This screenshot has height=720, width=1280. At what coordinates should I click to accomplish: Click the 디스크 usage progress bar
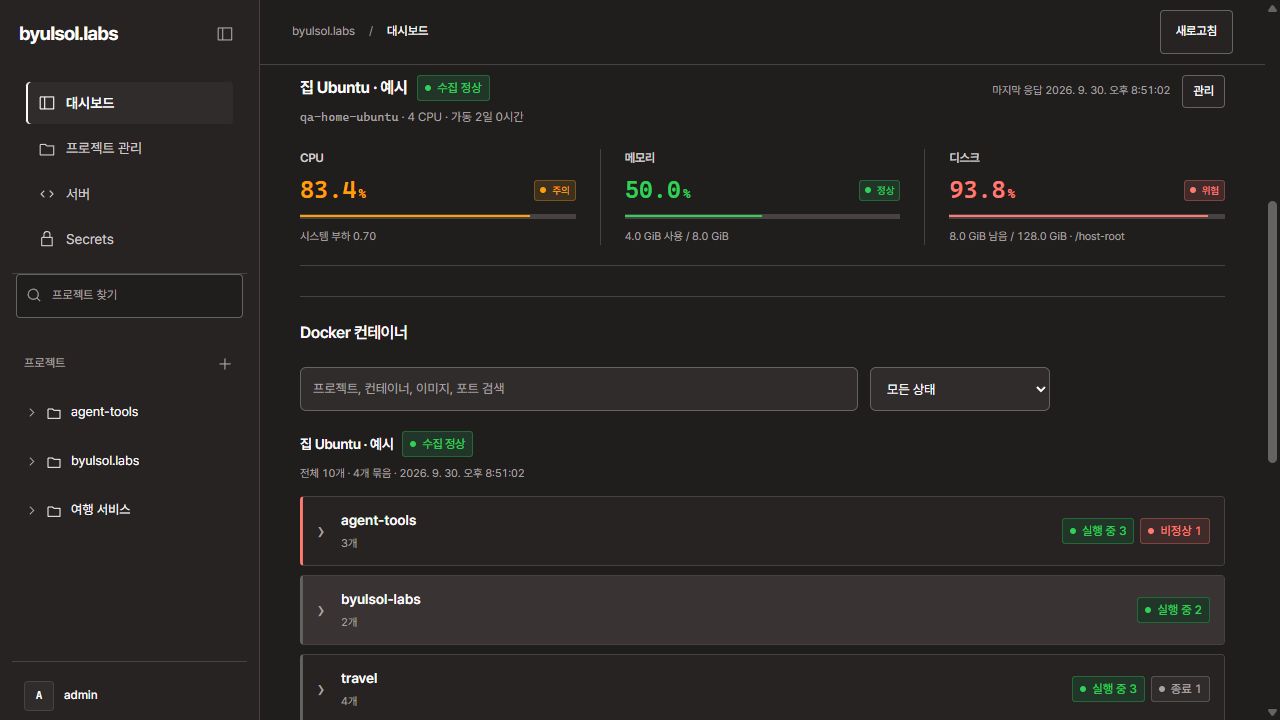(x=1087, y=216)
